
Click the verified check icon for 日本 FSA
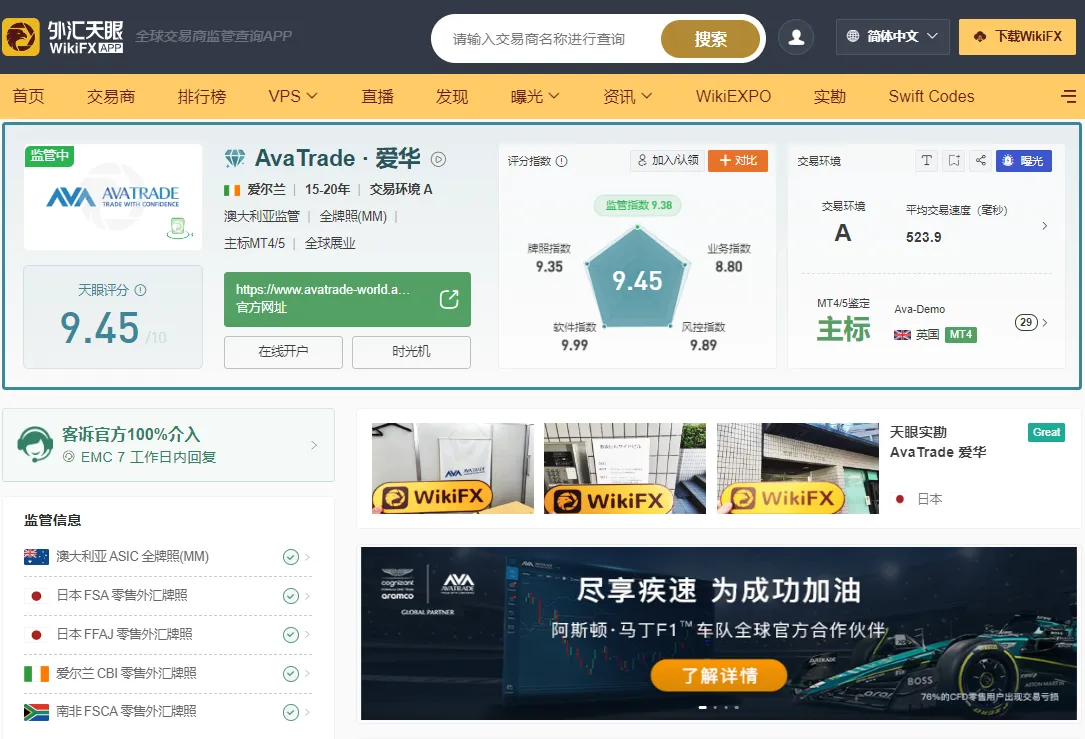(291, 596)
